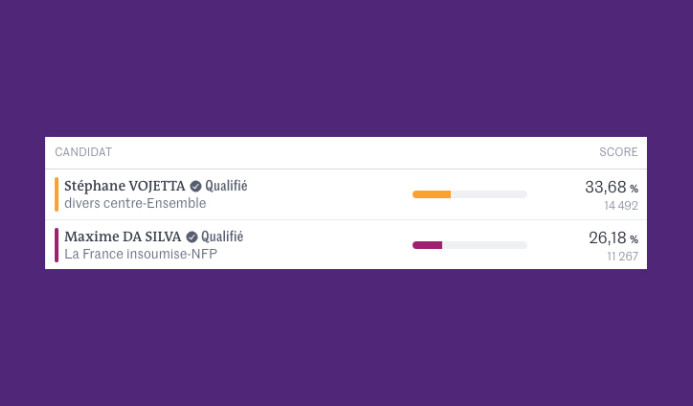This screenshot has height=406, width=693.
Task: Click the verified badge beside Maxime DA SILVA
Action: click(x=192, y=237)
